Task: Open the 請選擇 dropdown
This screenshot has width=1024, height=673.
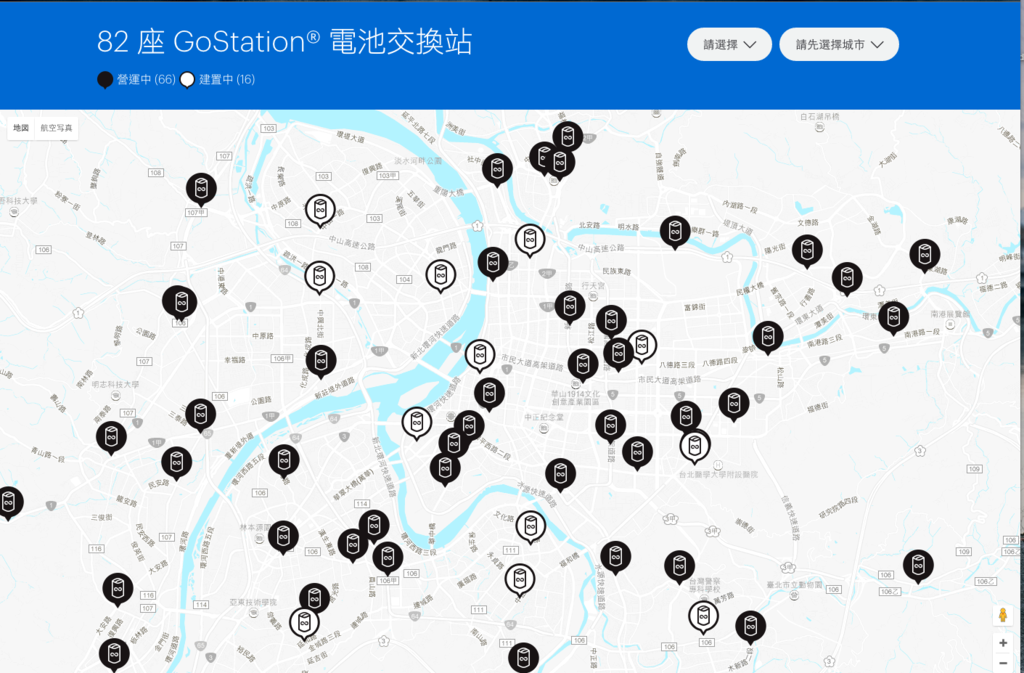Action: [x=729, y=44]
